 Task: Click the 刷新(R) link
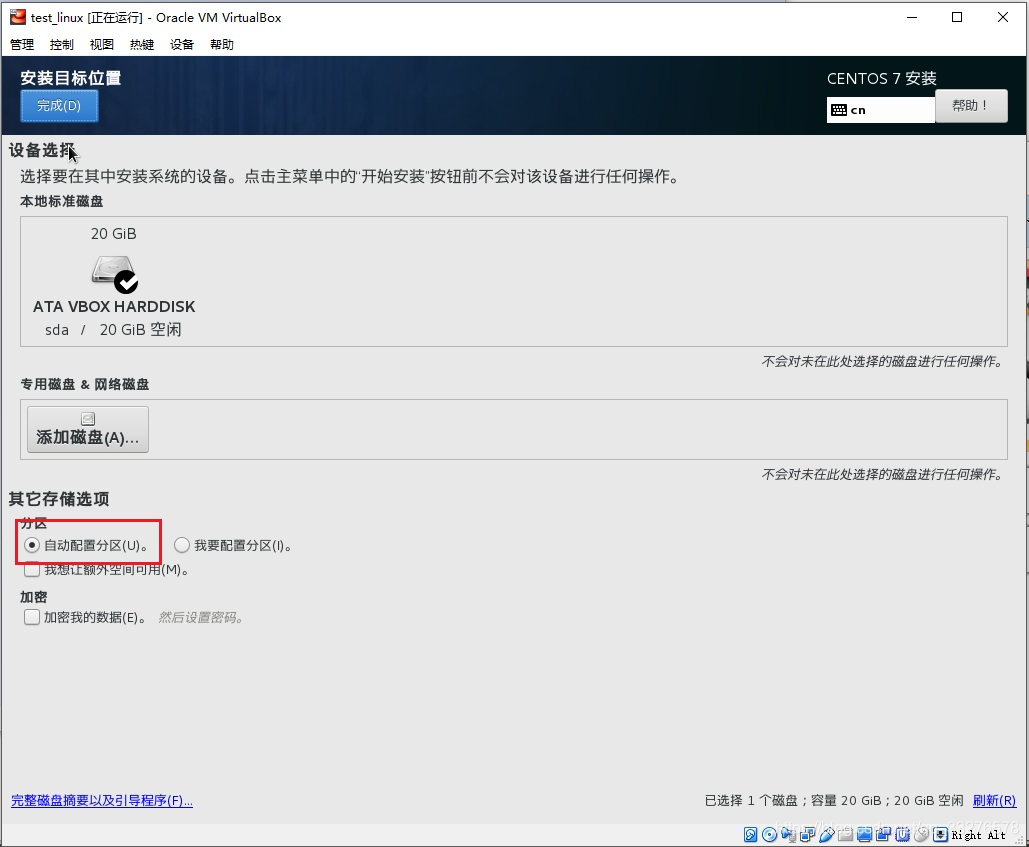pos(994,800)
